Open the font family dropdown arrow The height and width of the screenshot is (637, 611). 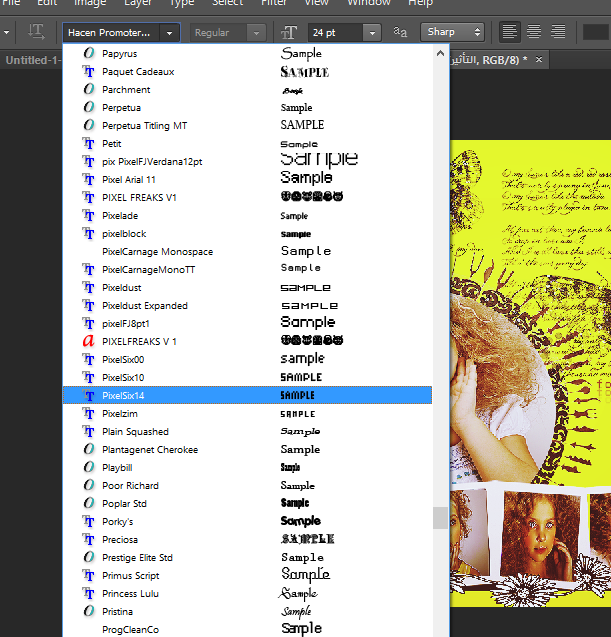coord(170,32)
